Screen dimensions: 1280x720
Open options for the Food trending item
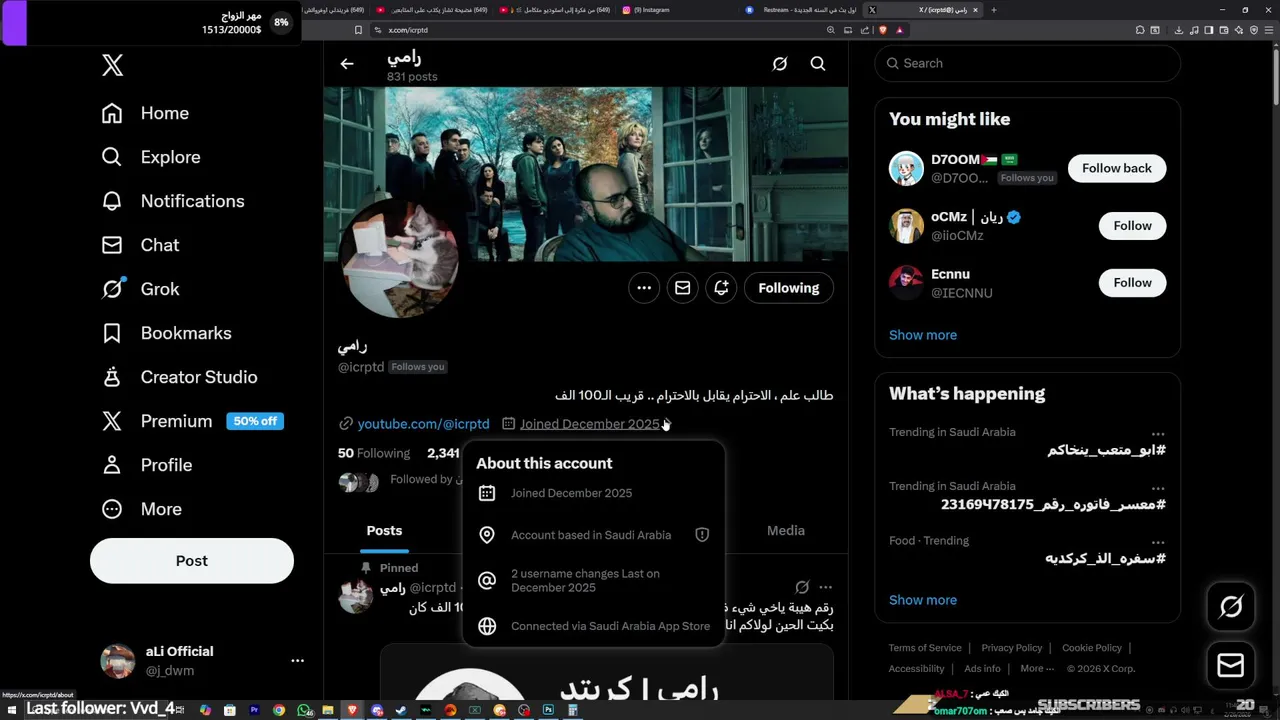(1158, 542)
